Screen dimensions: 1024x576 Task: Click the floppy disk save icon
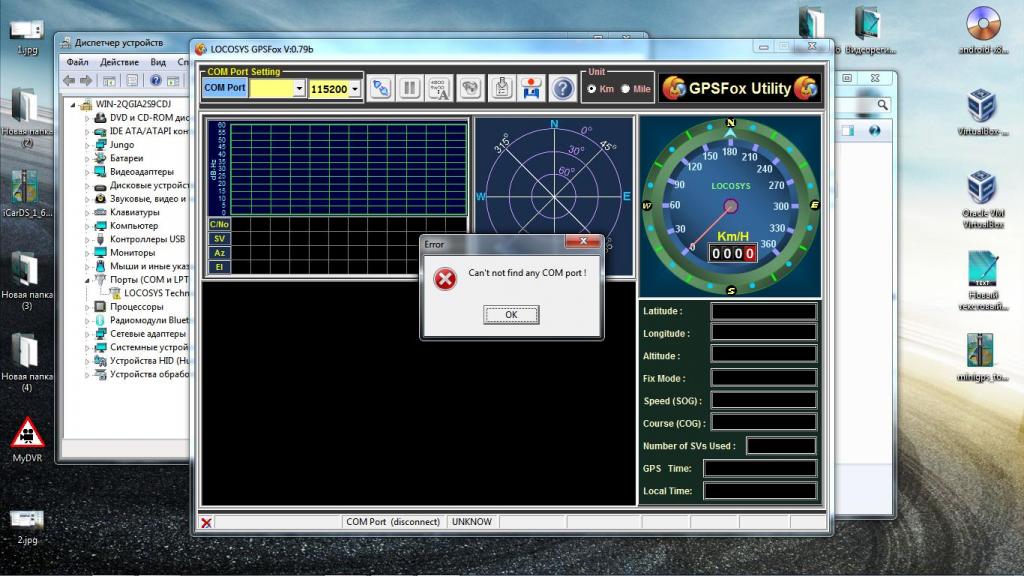531,88
